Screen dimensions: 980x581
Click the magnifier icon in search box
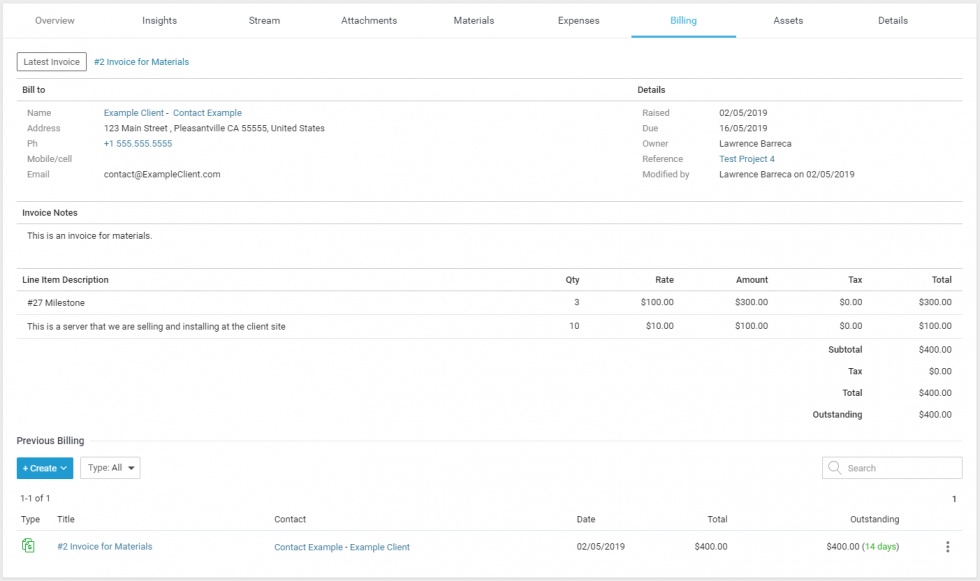tap(834, 468)
